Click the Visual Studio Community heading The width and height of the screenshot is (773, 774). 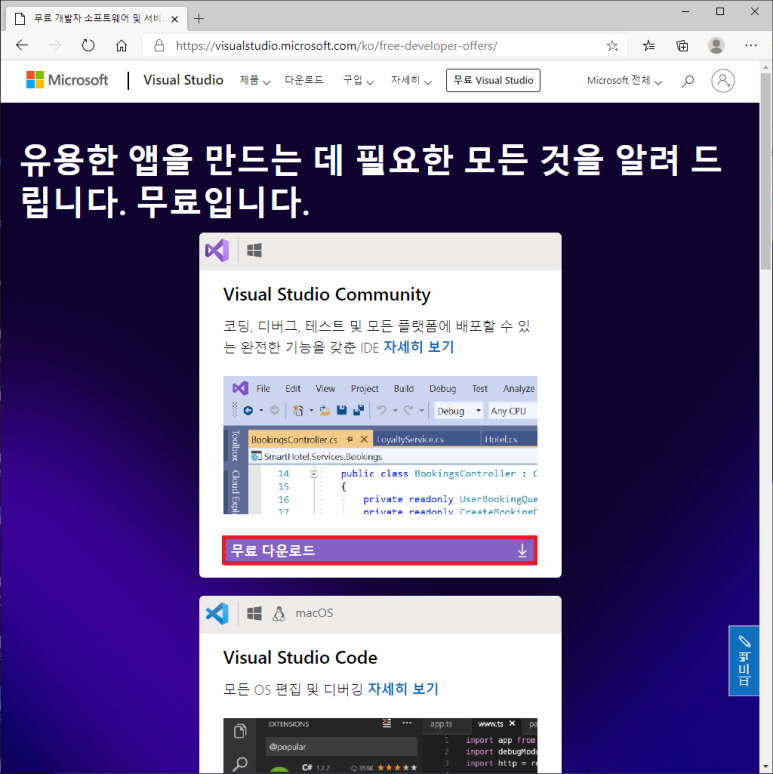[327, 295]
